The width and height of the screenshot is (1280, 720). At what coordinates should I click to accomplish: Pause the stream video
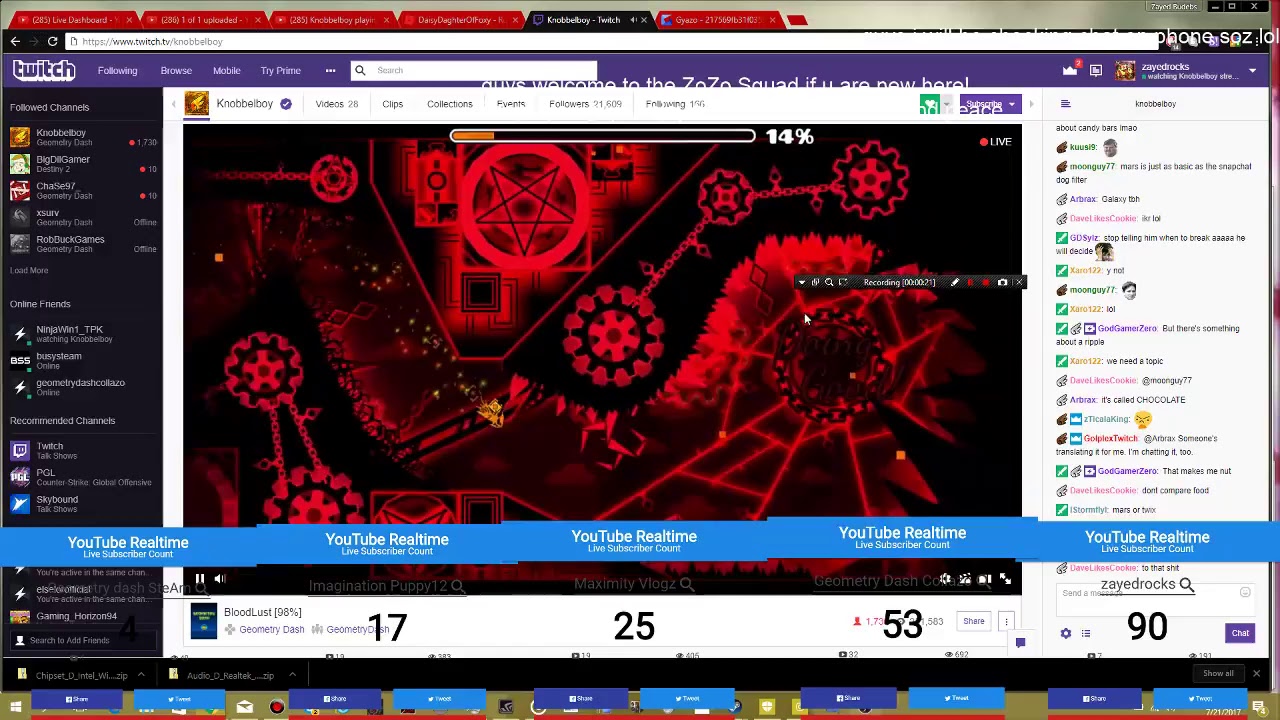tap(199, 578)
